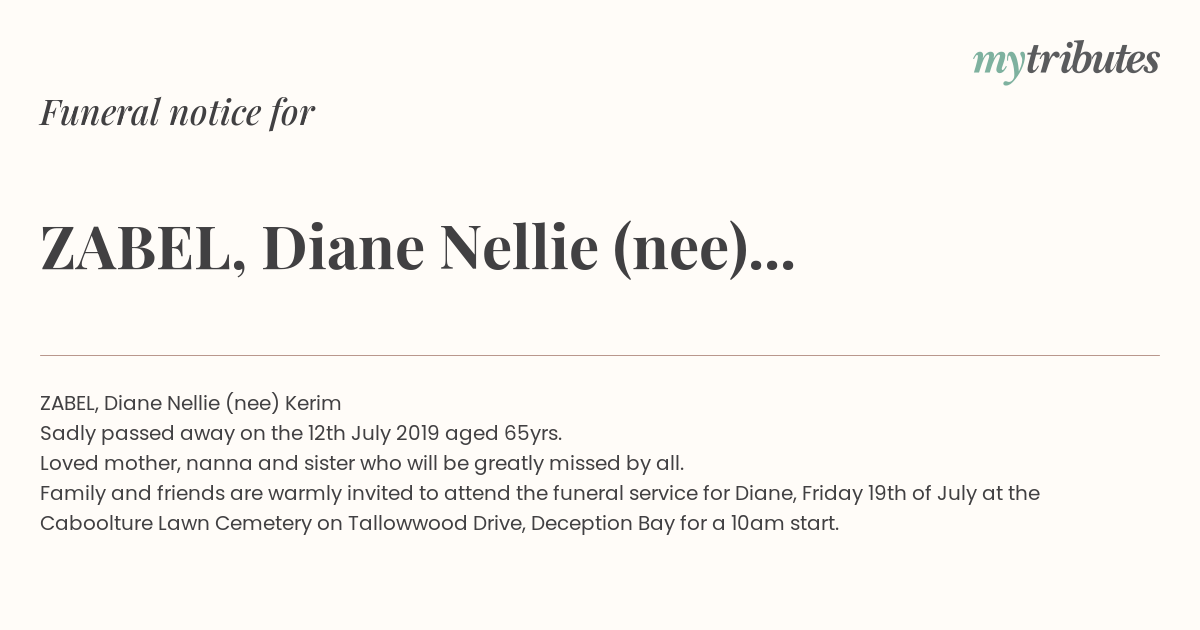
Task: Click the surname "Kerim" in the notice
Action: point(313,403)
